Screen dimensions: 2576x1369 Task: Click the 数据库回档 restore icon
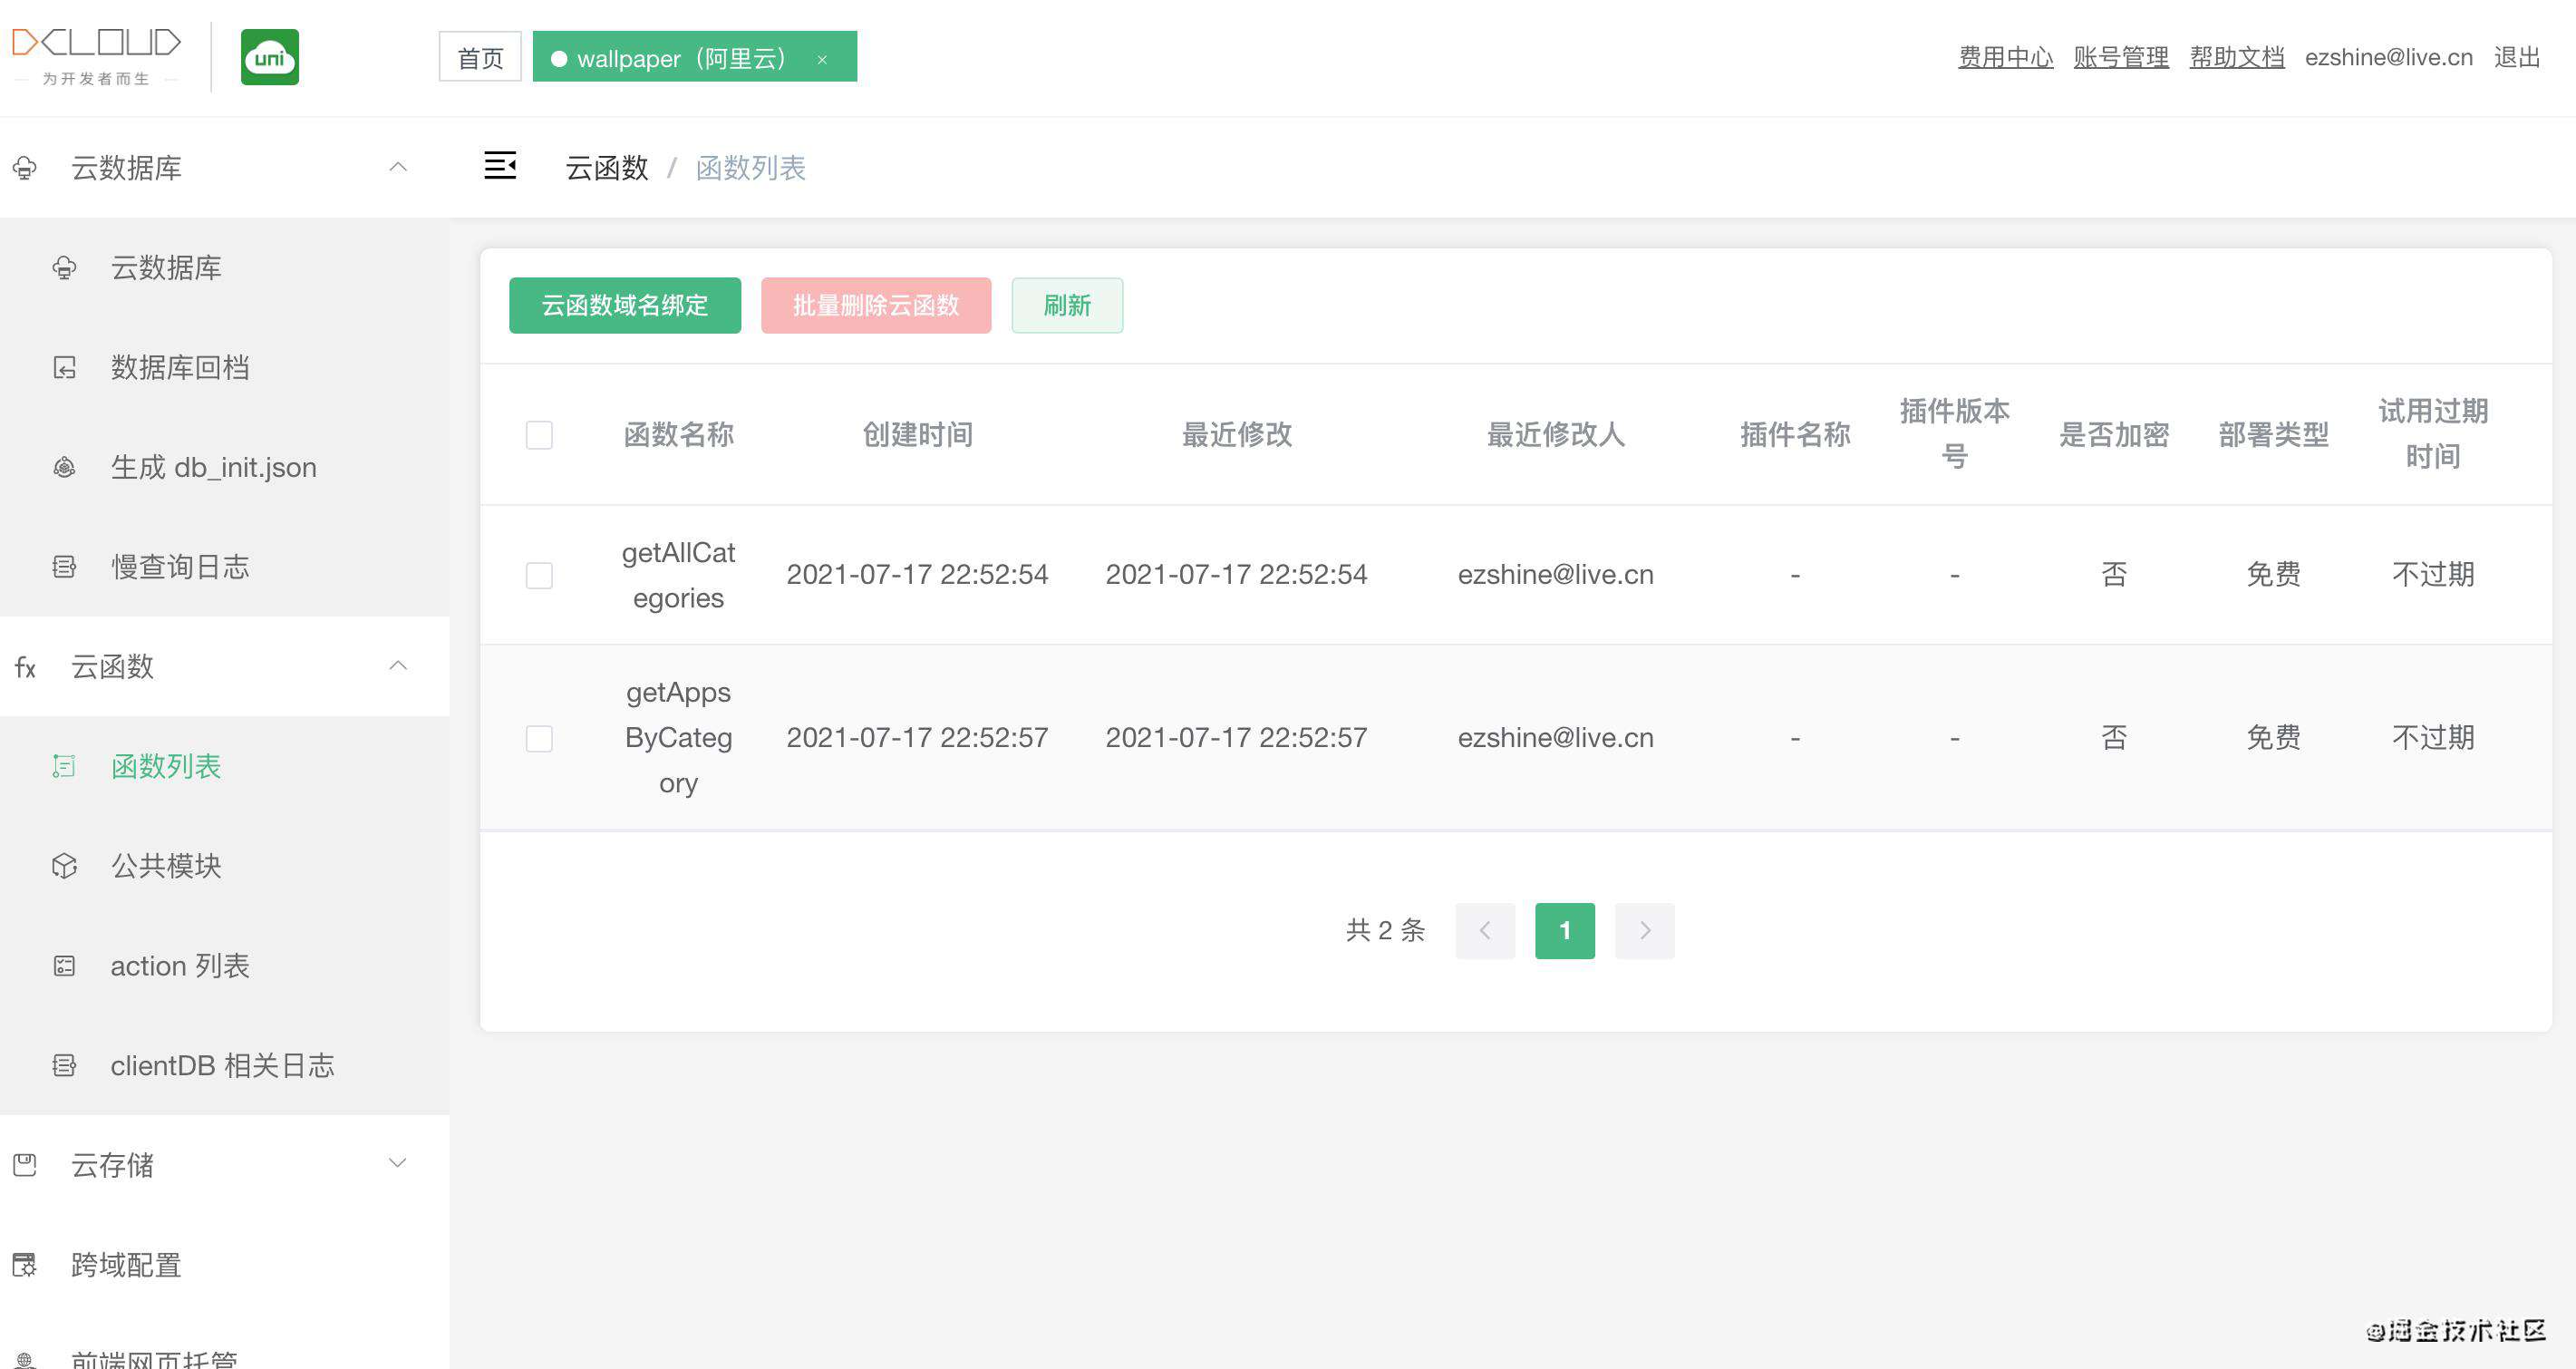click(x=64, y=368)
